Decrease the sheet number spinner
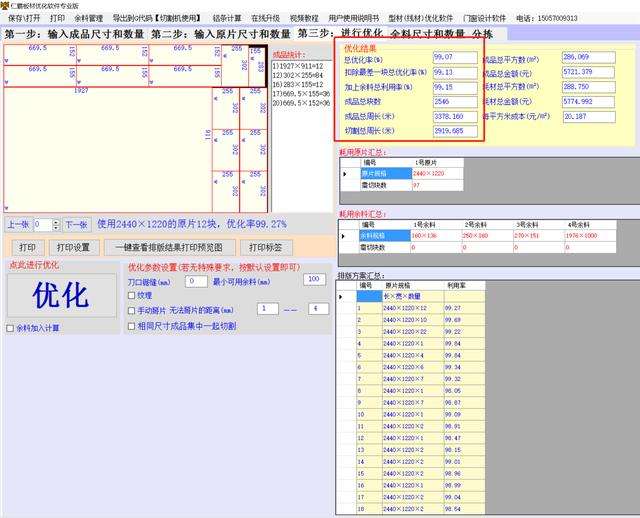Screen dimensions: 640x518 (x=56, y=227)
